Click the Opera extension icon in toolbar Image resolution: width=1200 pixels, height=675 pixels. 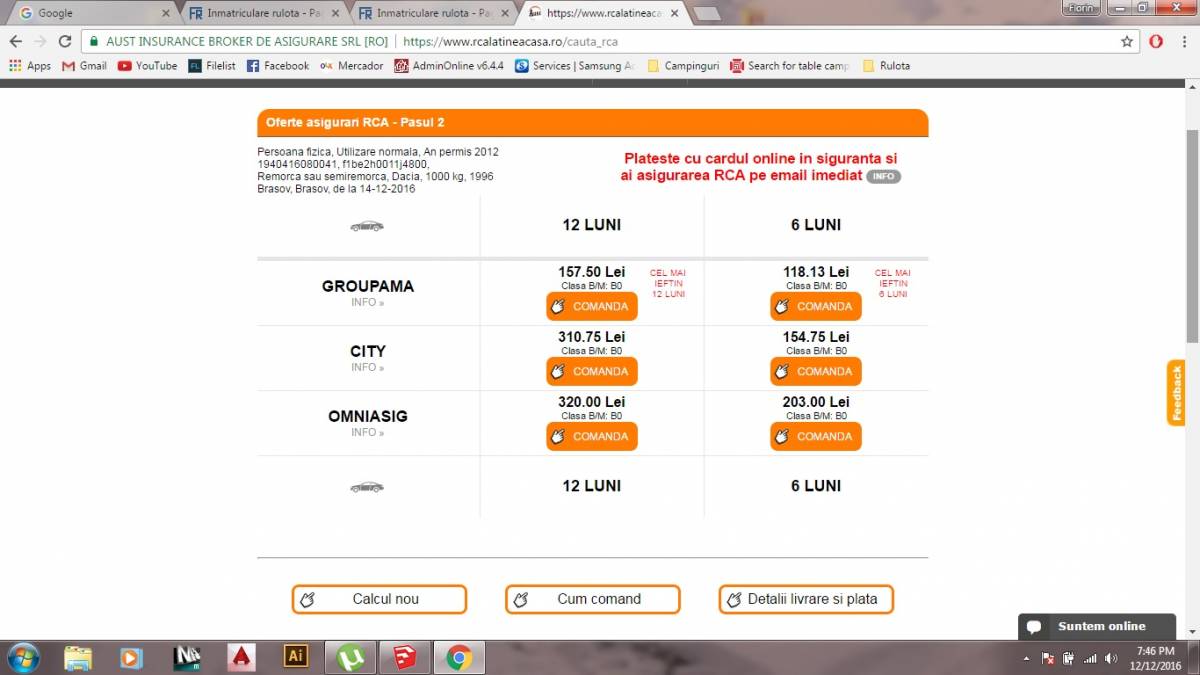pyautogui.click(x=1155, y=41)
